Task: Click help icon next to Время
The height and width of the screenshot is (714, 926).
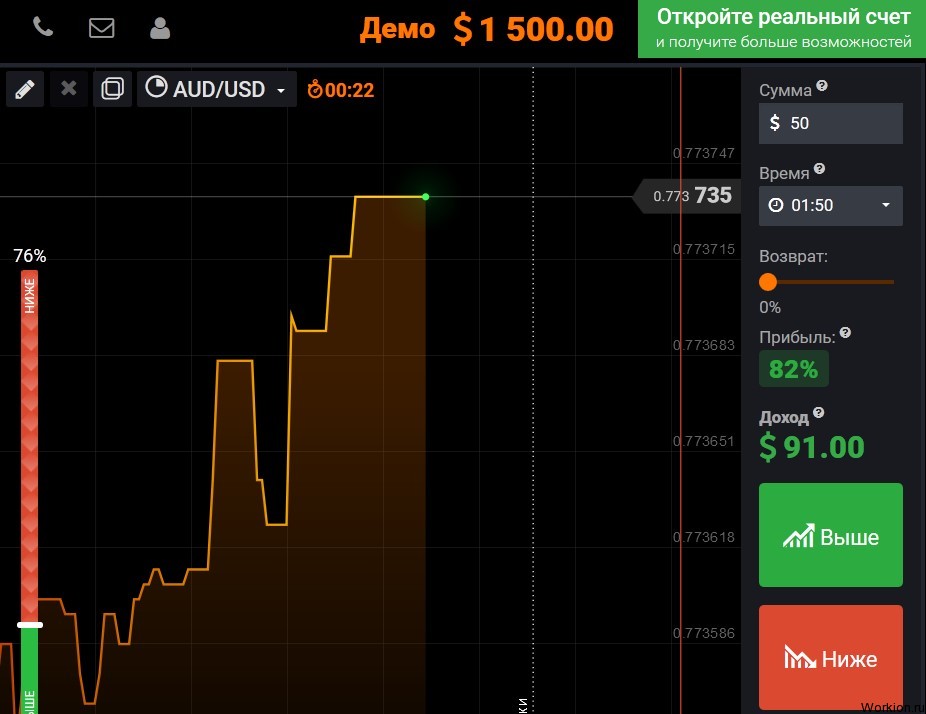Action: tap(819, 169)
